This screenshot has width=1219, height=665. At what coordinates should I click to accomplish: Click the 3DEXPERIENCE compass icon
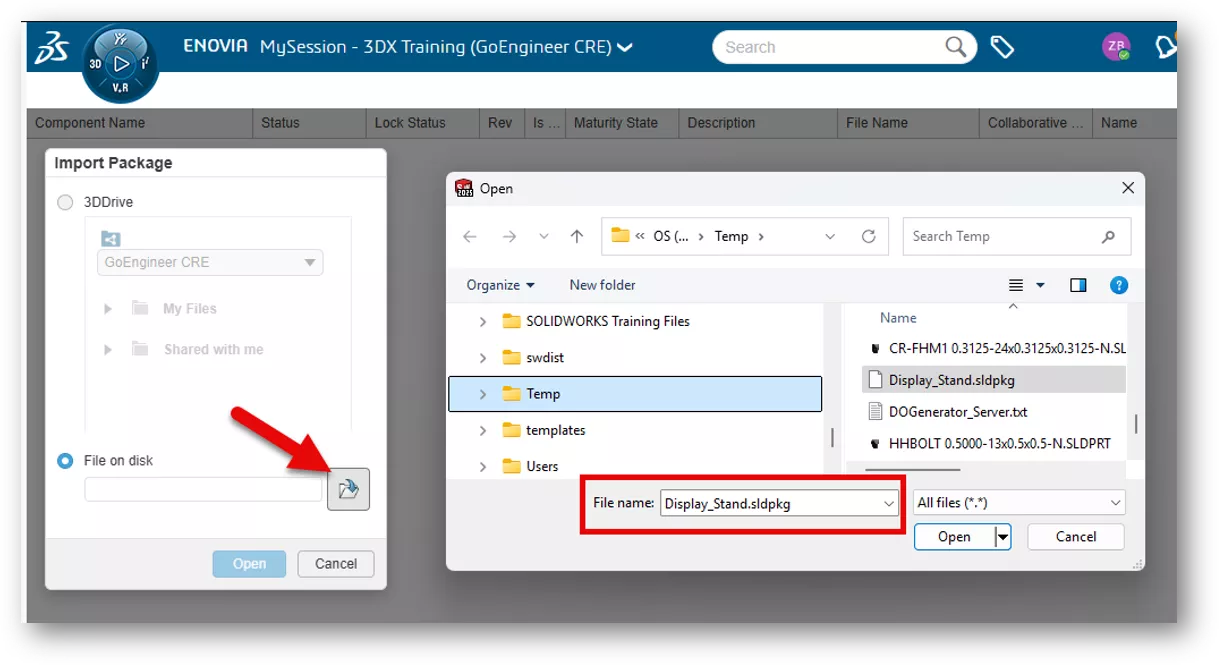(x=120, y=64)
